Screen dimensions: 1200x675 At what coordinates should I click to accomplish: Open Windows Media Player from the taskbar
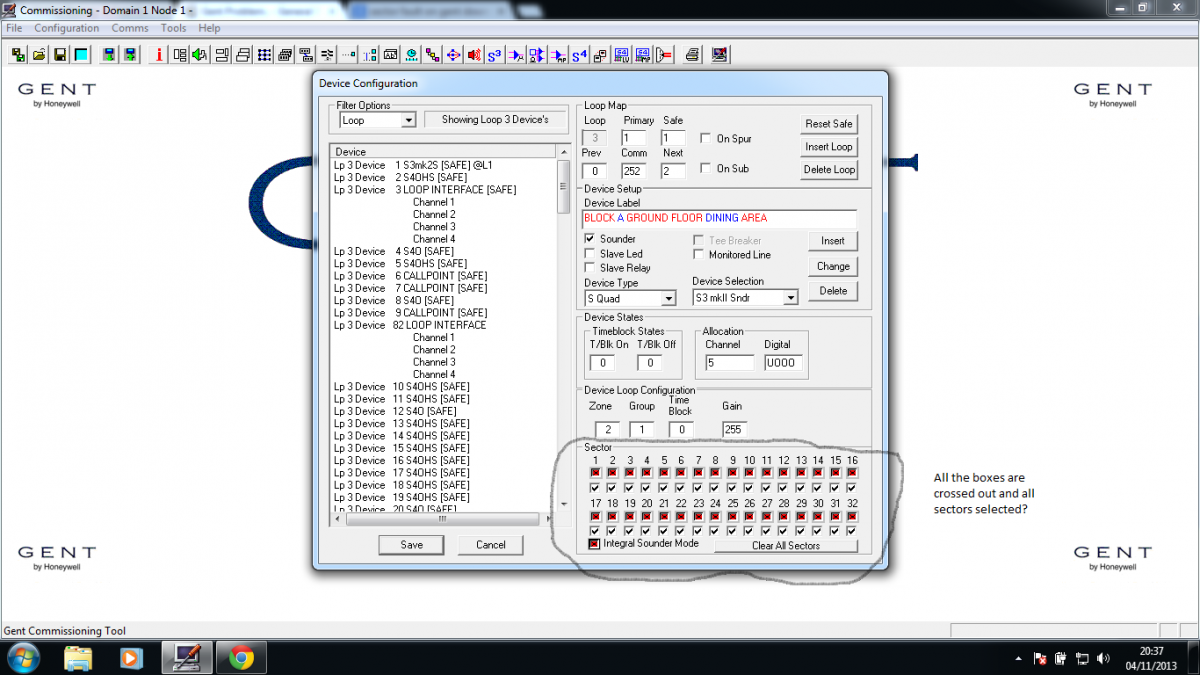pos(130,658)
